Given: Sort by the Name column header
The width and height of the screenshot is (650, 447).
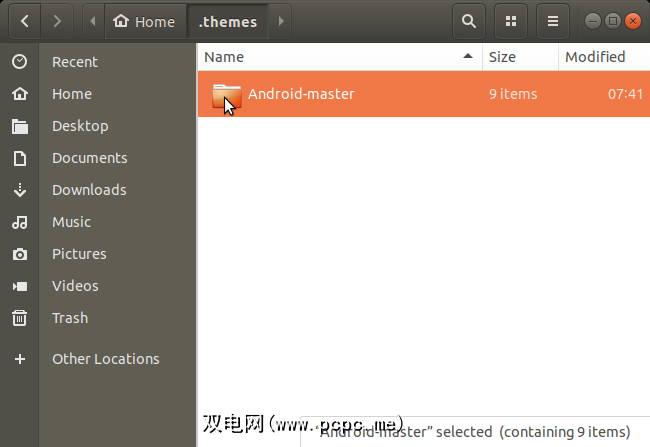Looking at the screenshot, I should coord(340,57).
